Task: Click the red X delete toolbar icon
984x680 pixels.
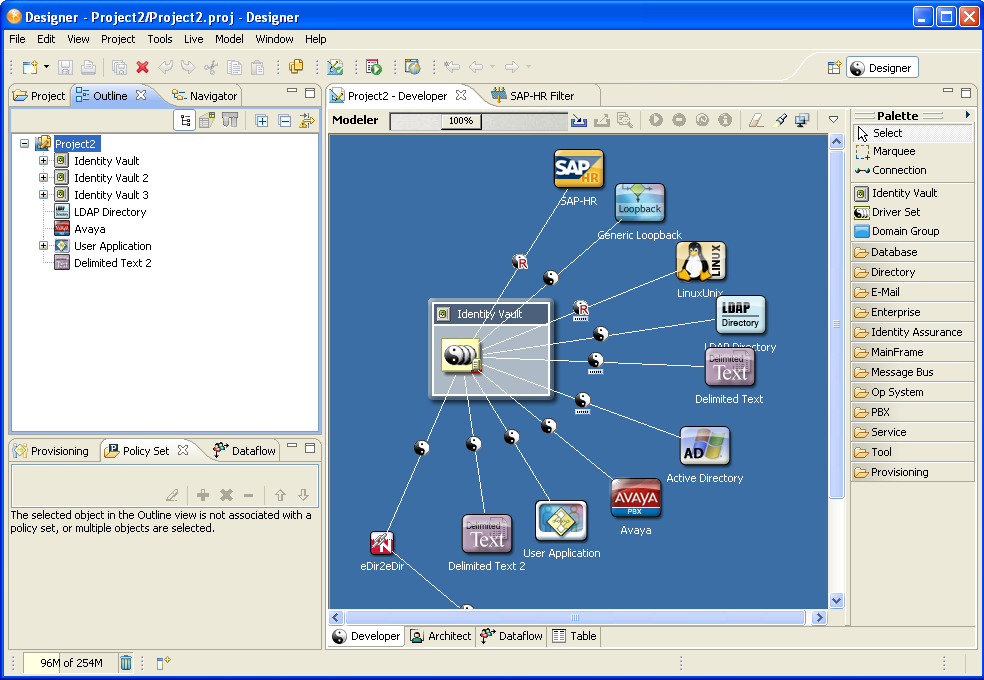Action: [x=142, y=67]
